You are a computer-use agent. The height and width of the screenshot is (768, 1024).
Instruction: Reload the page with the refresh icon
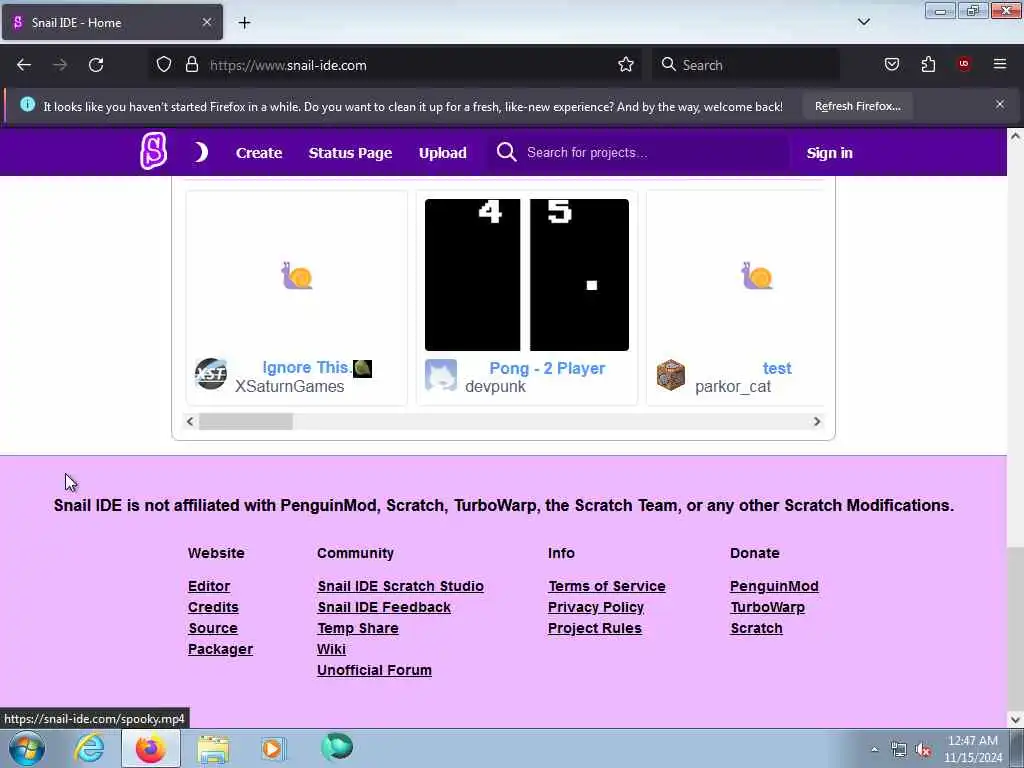click(x=96, y=65)
